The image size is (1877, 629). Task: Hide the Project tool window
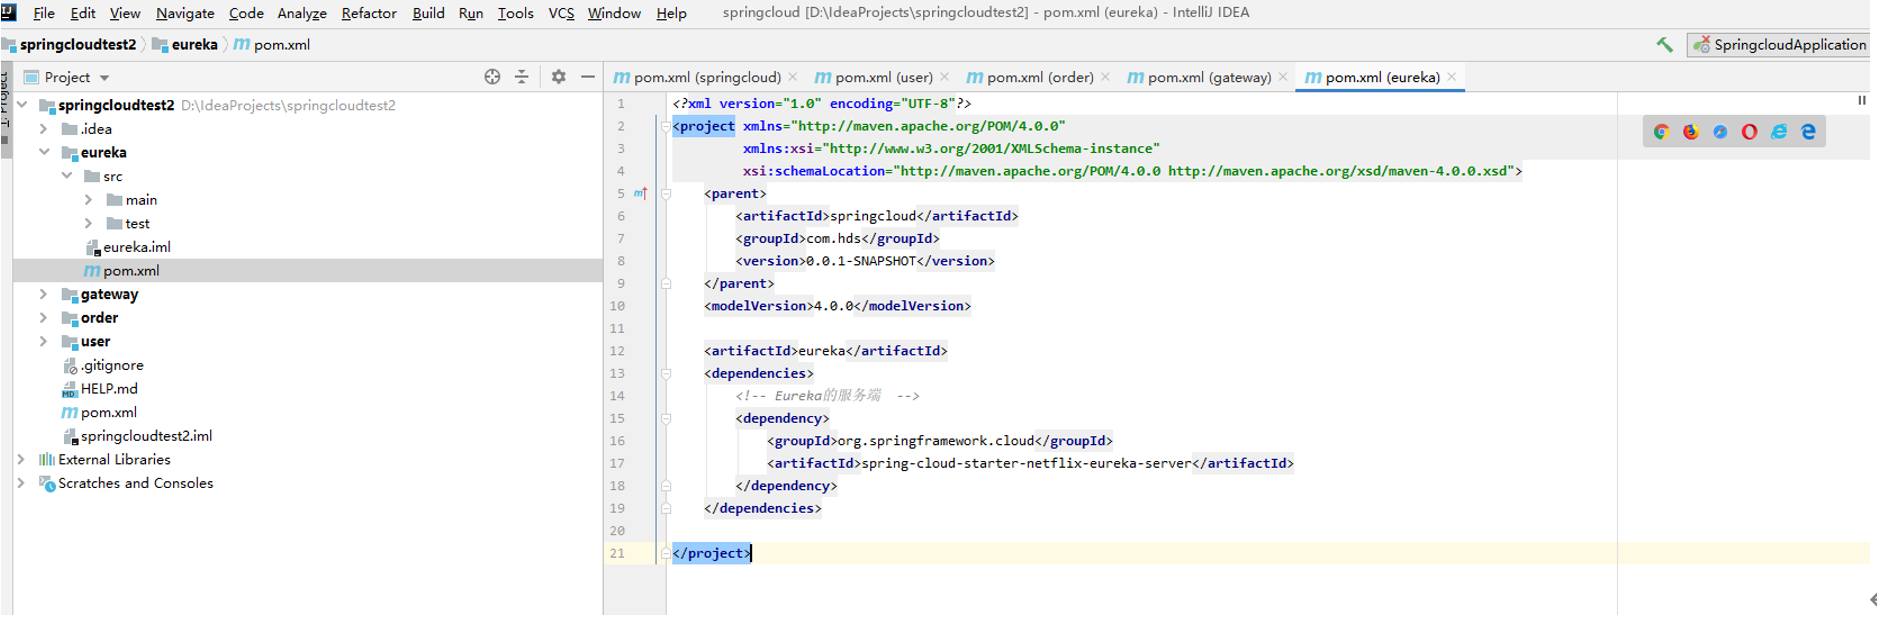(x=588, y=77)
